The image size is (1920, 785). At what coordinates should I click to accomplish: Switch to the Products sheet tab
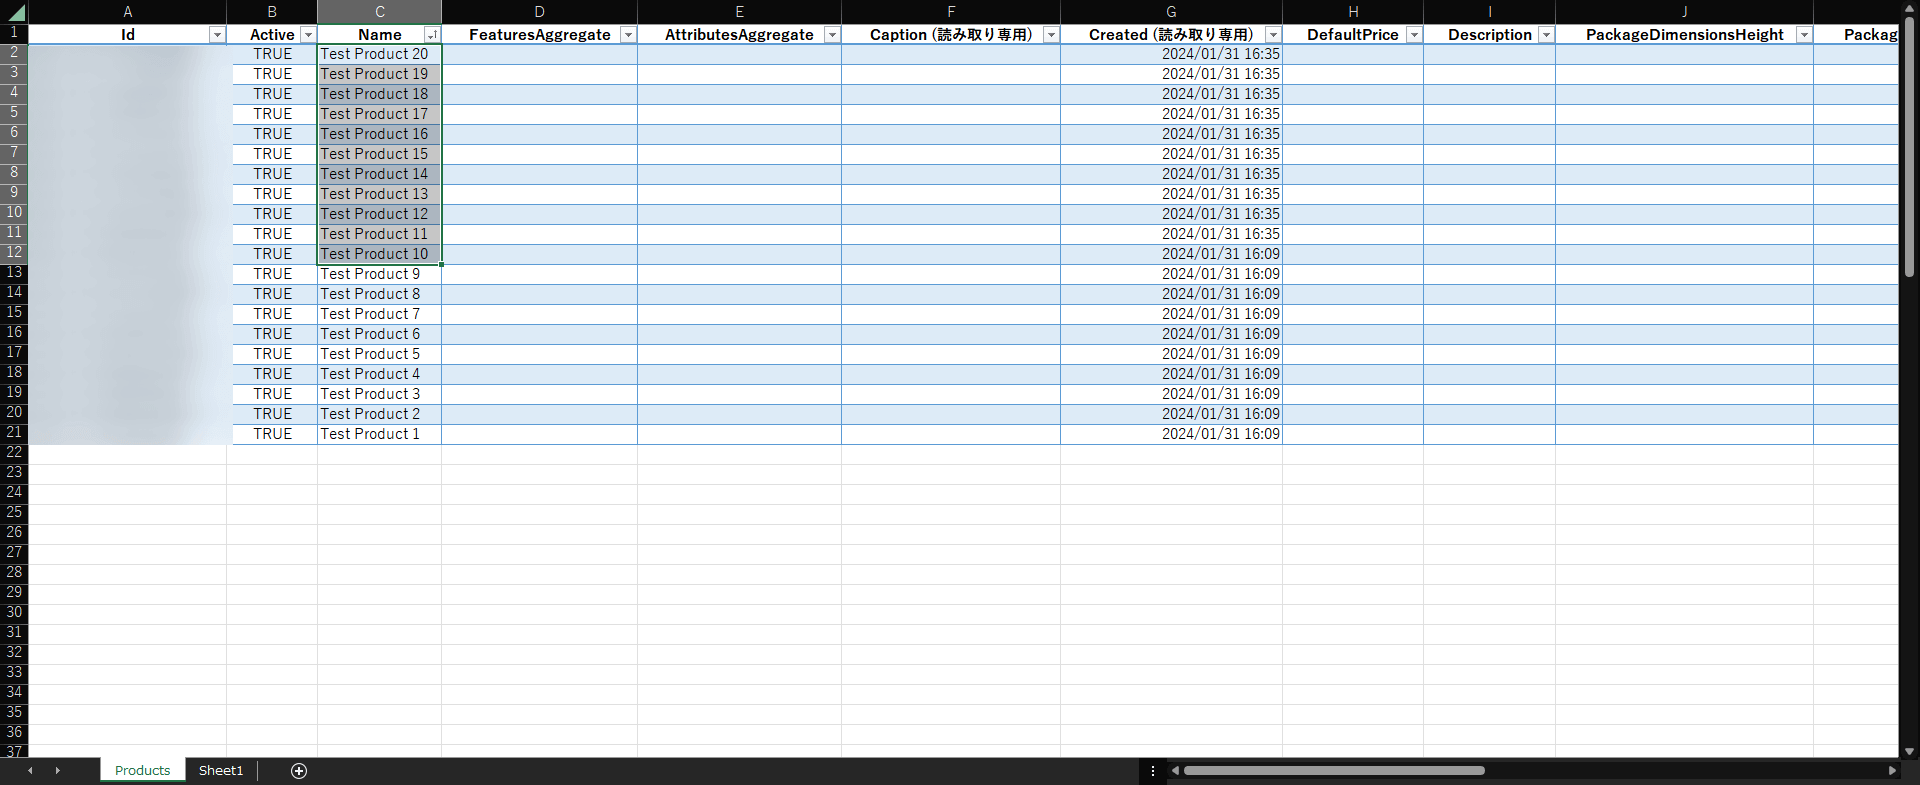coord(142,770)
